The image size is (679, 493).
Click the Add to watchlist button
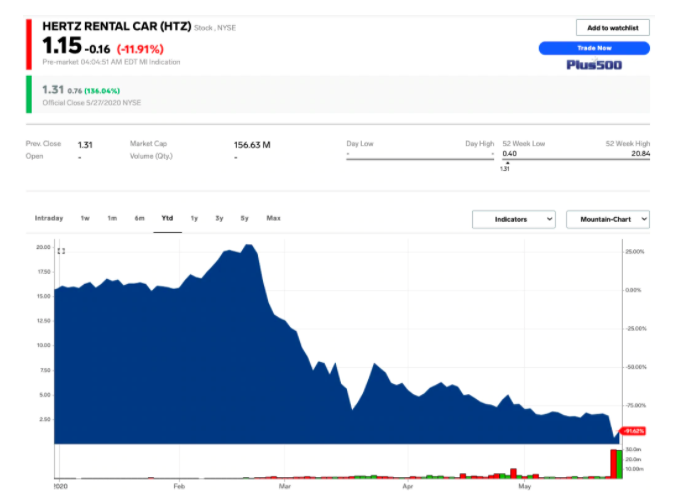coord(612,28)
